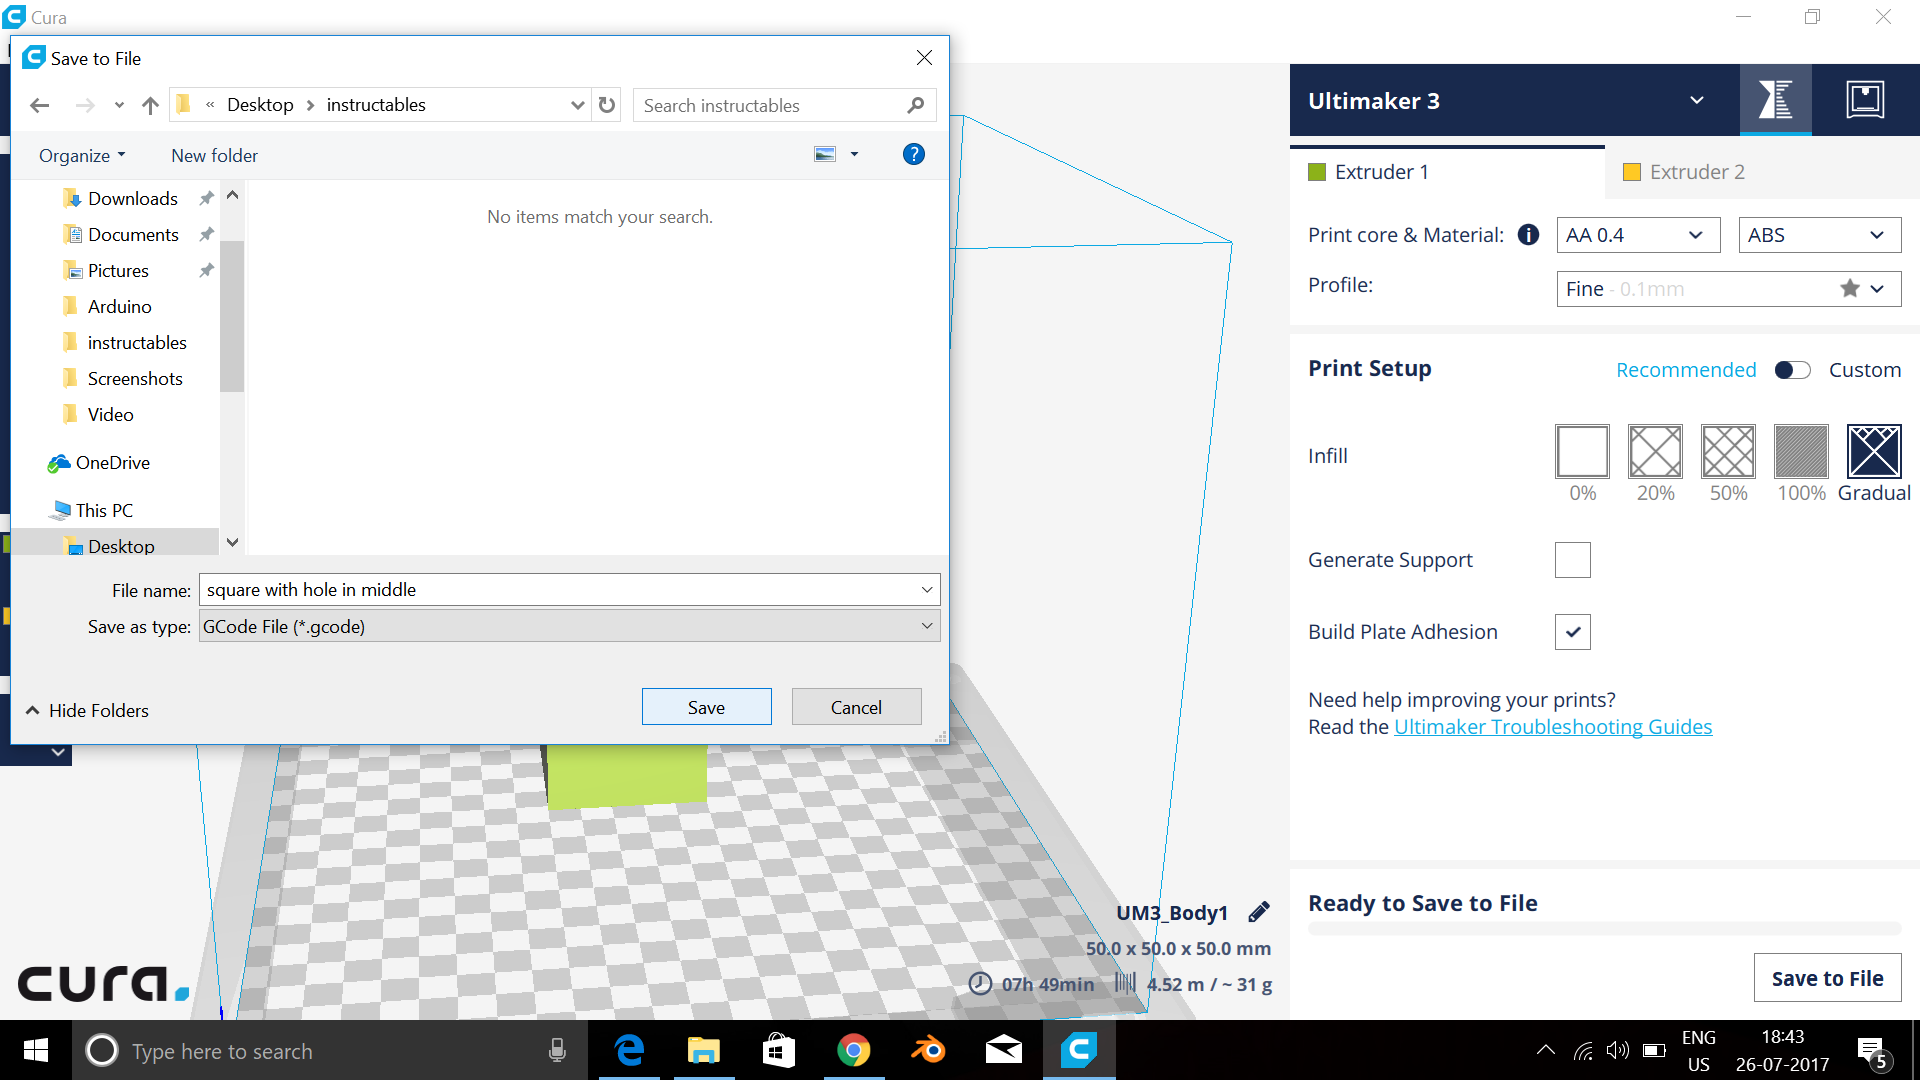Image resolution: width=1920 pixels, height=1080 pixels.
Task: Click the Type here to search taskbar box
Action: click(x=330, y=1051)
